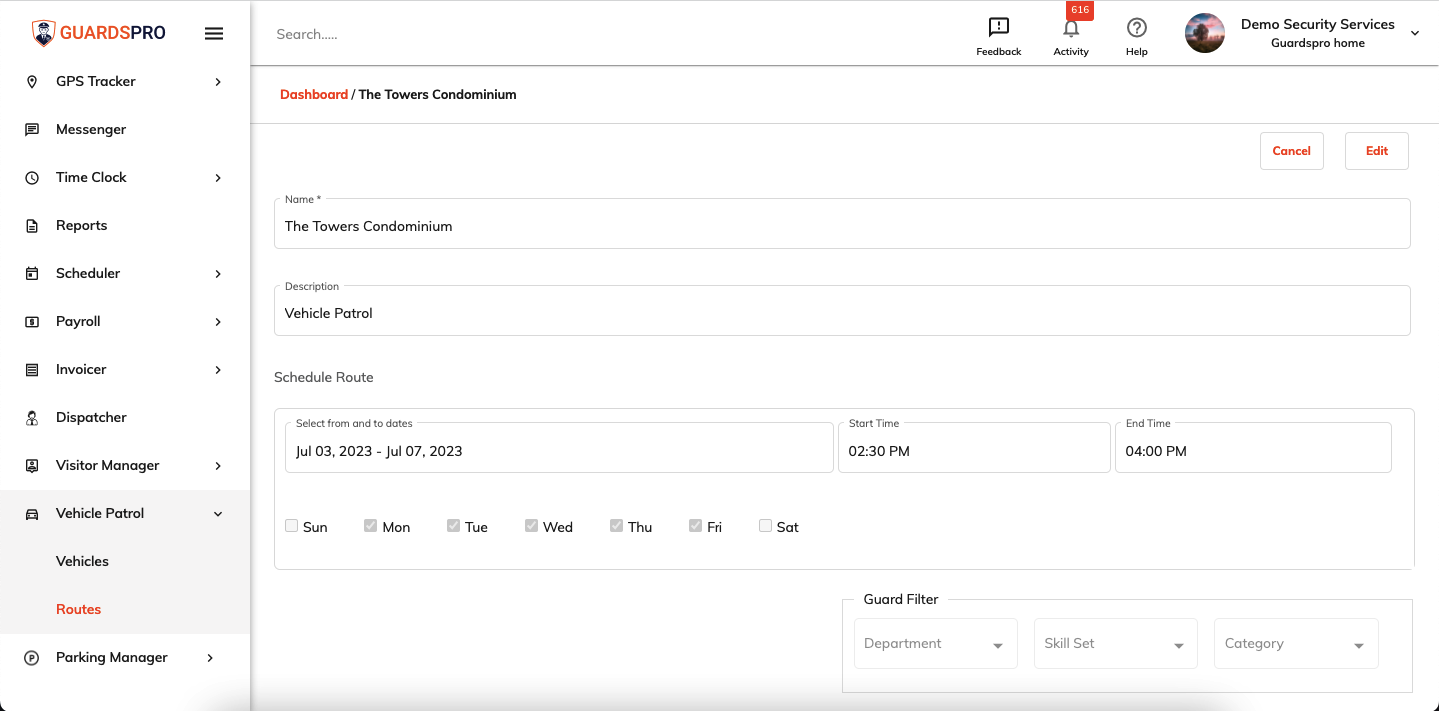Toggle the Sat checkbox
The image size is (1439, 711).
[765, 525]
